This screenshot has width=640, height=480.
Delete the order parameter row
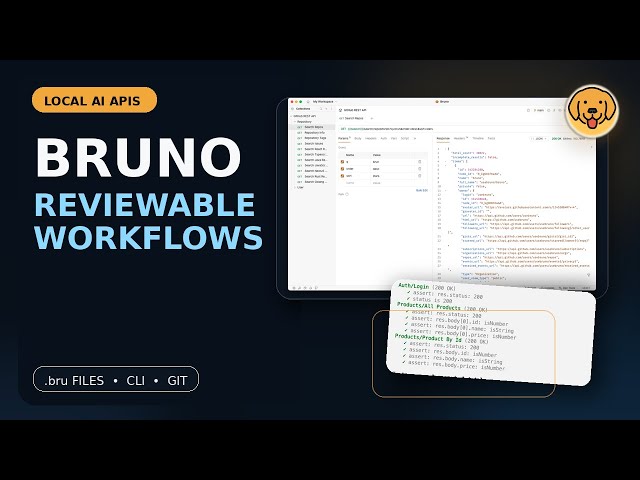420,169
